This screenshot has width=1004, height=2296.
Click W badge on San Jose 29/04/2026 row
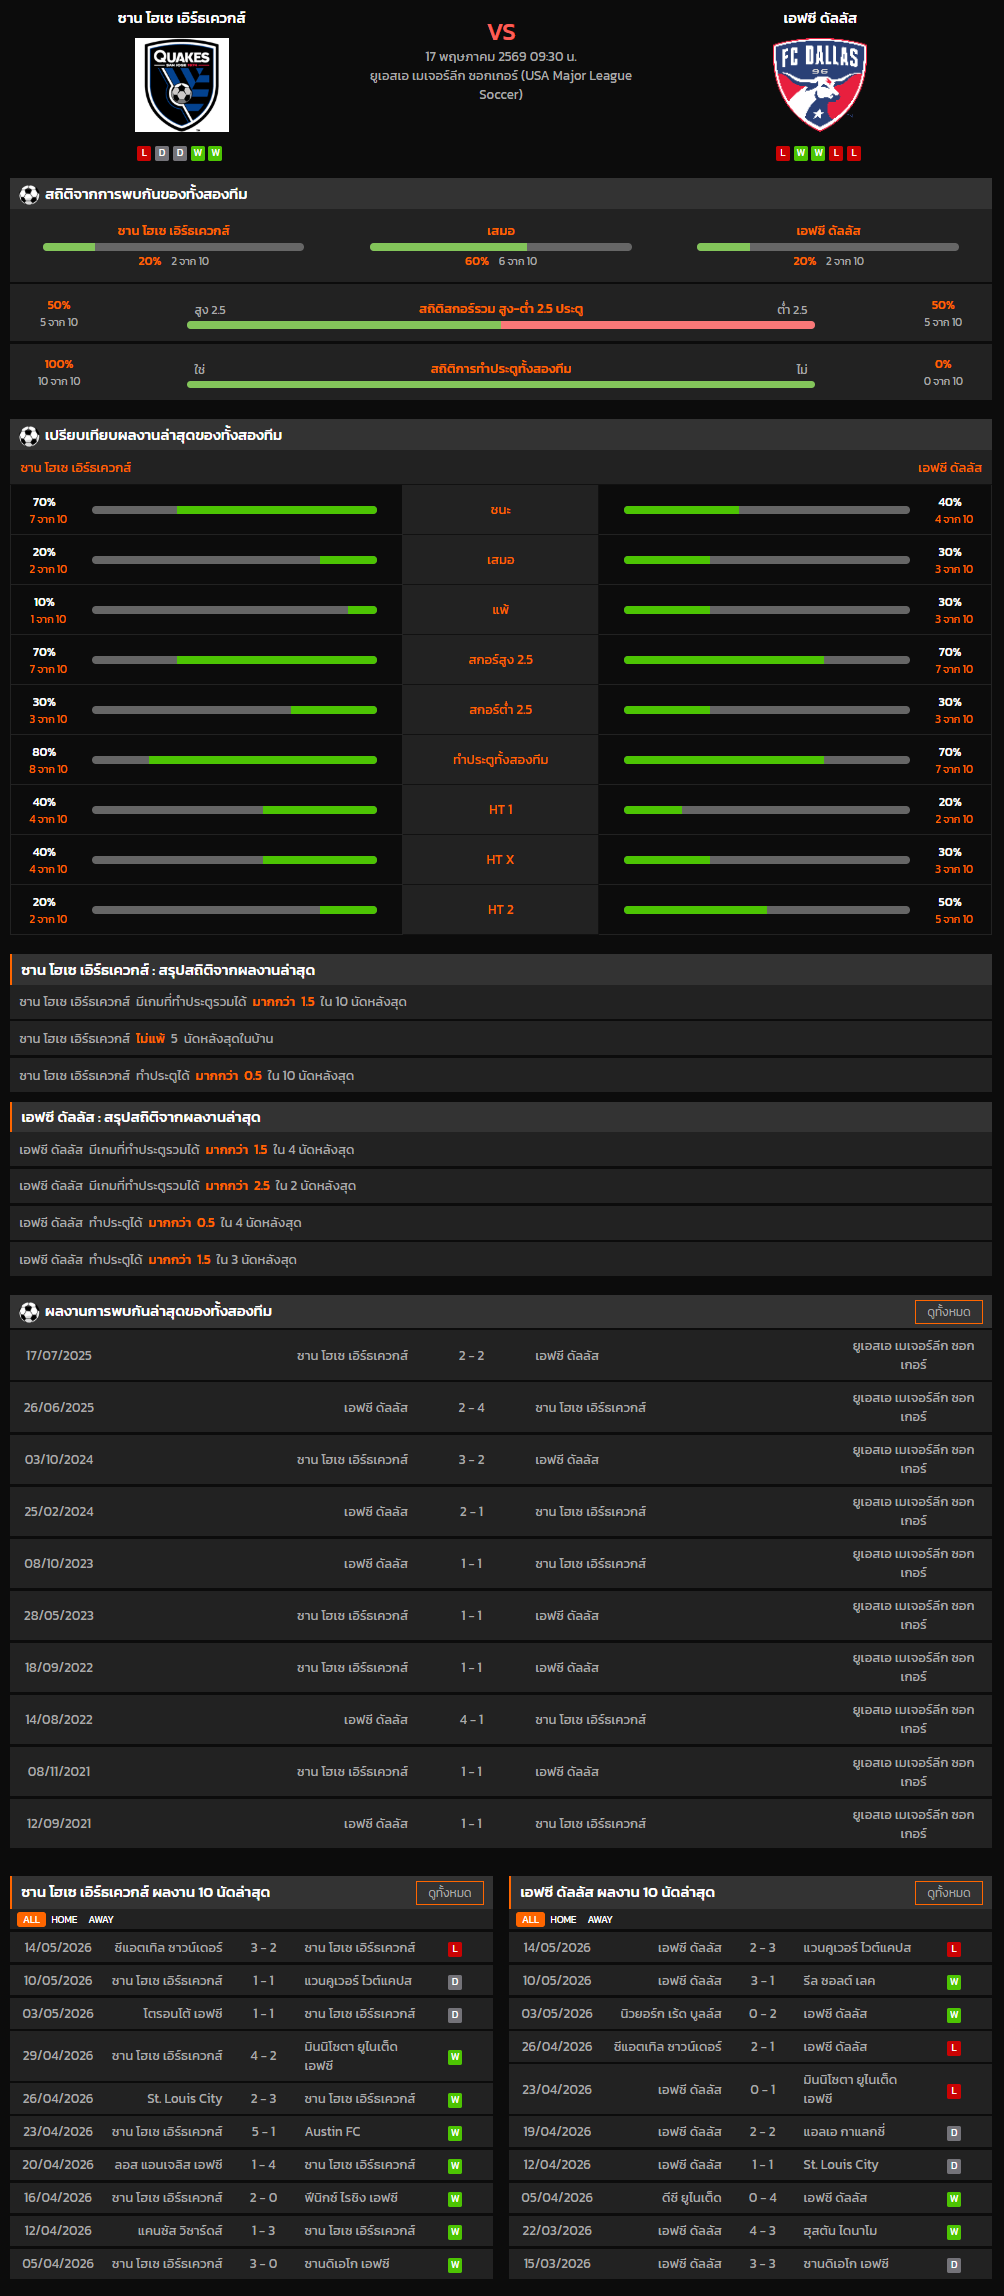click(455, 2057)
